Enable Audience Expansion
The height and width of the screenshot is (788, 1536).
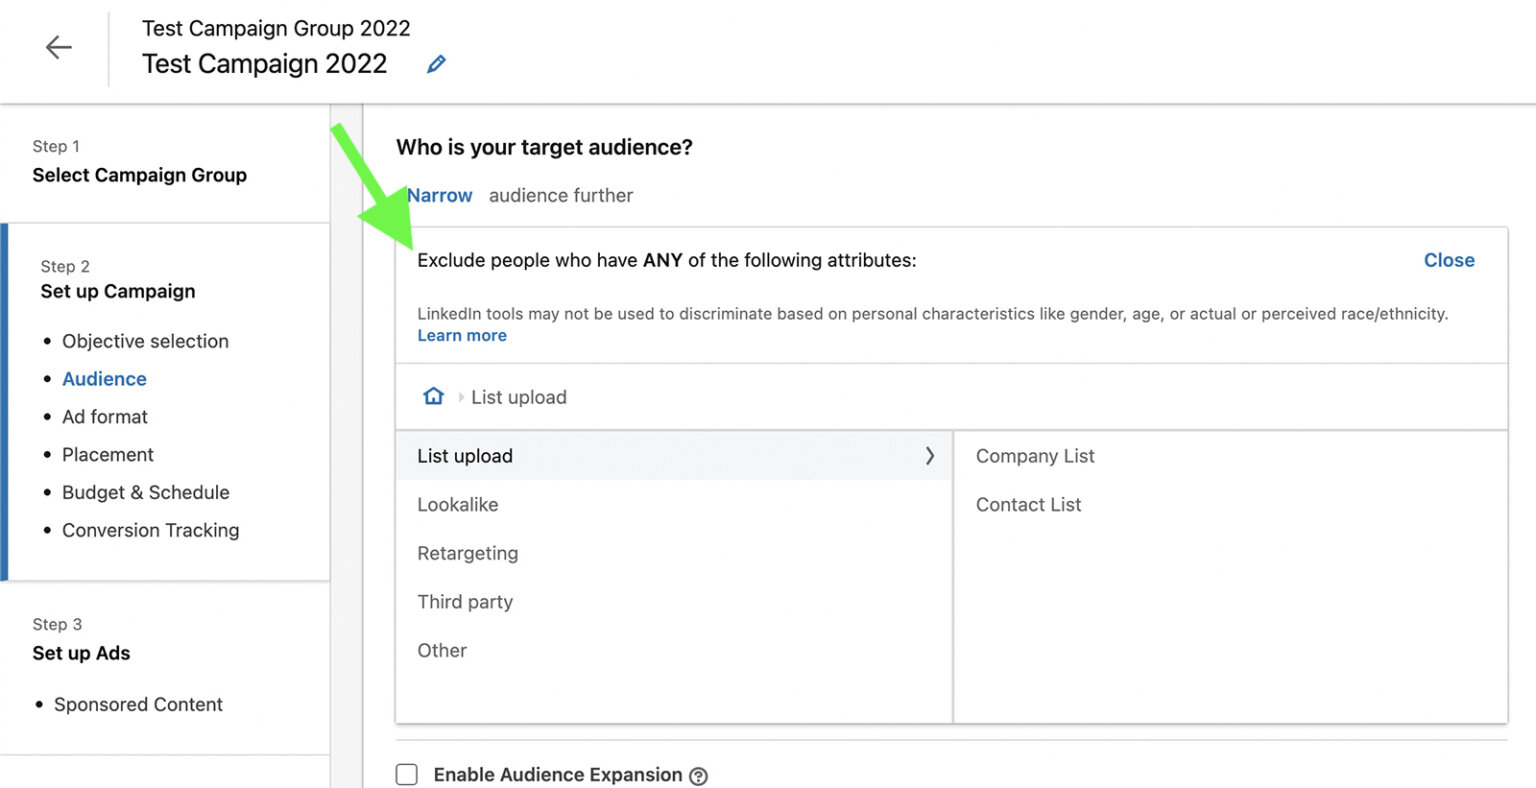click(406, 774)
